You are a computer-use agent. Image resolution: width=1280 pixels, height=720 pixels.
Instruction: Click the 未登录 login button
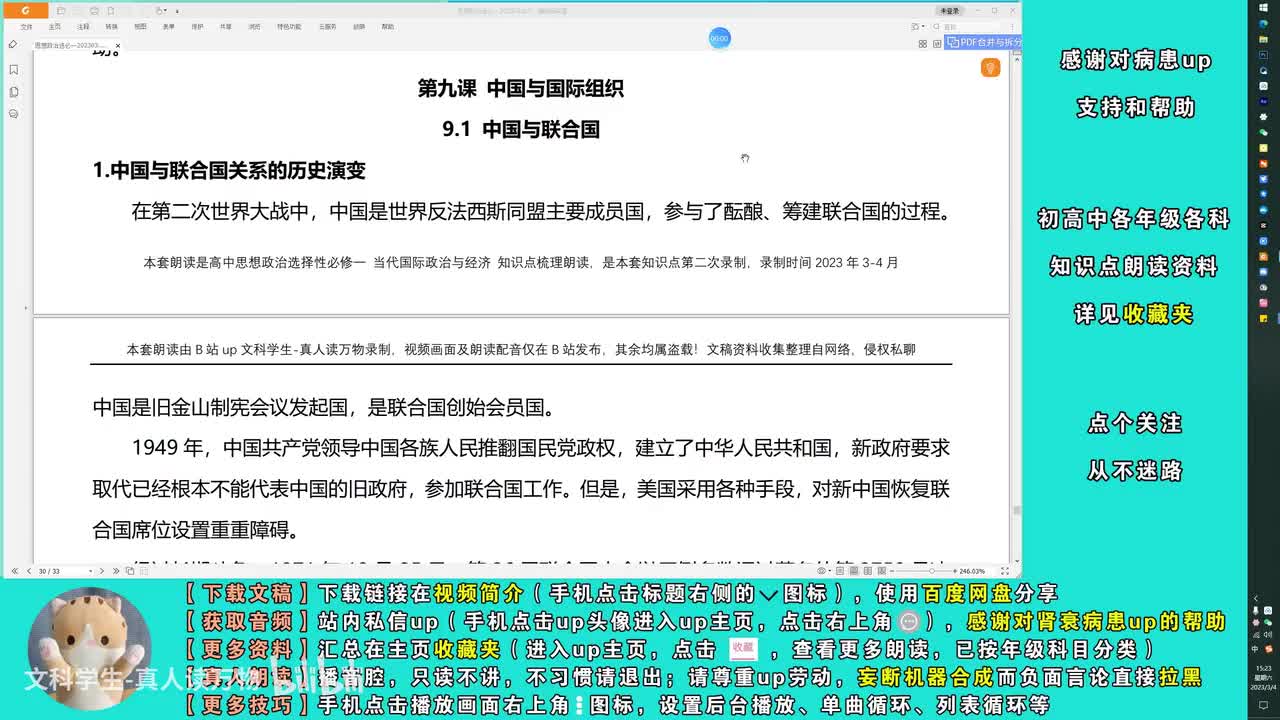click(949, 11)
